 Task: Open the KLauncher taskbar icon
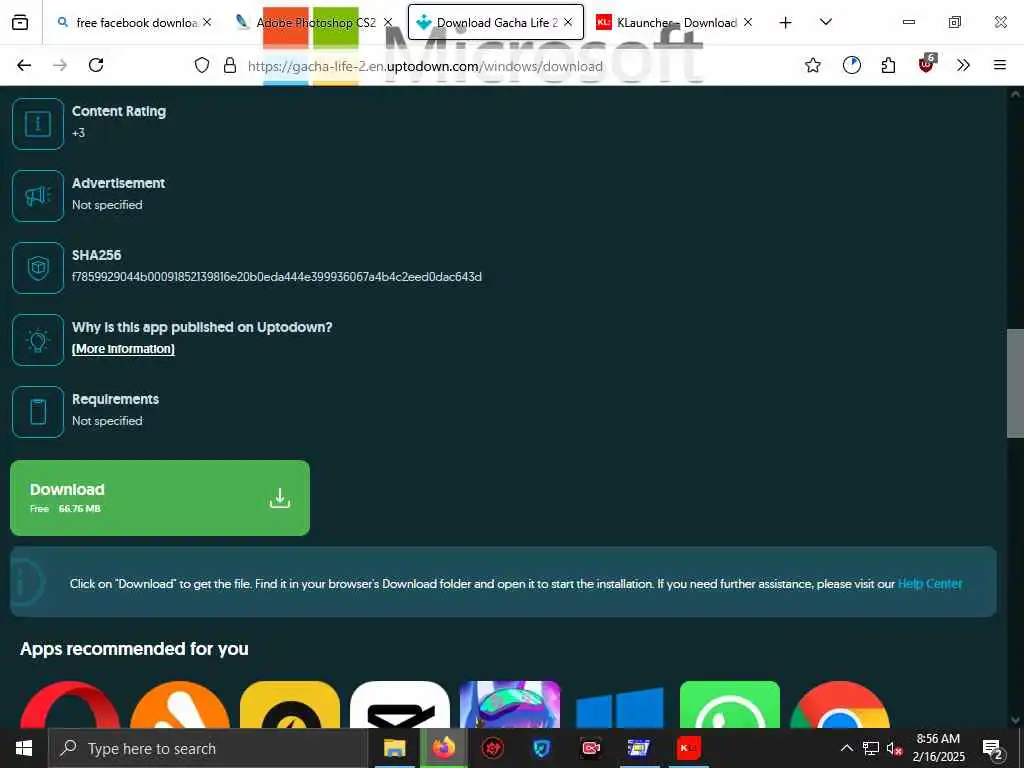(688, 748)
